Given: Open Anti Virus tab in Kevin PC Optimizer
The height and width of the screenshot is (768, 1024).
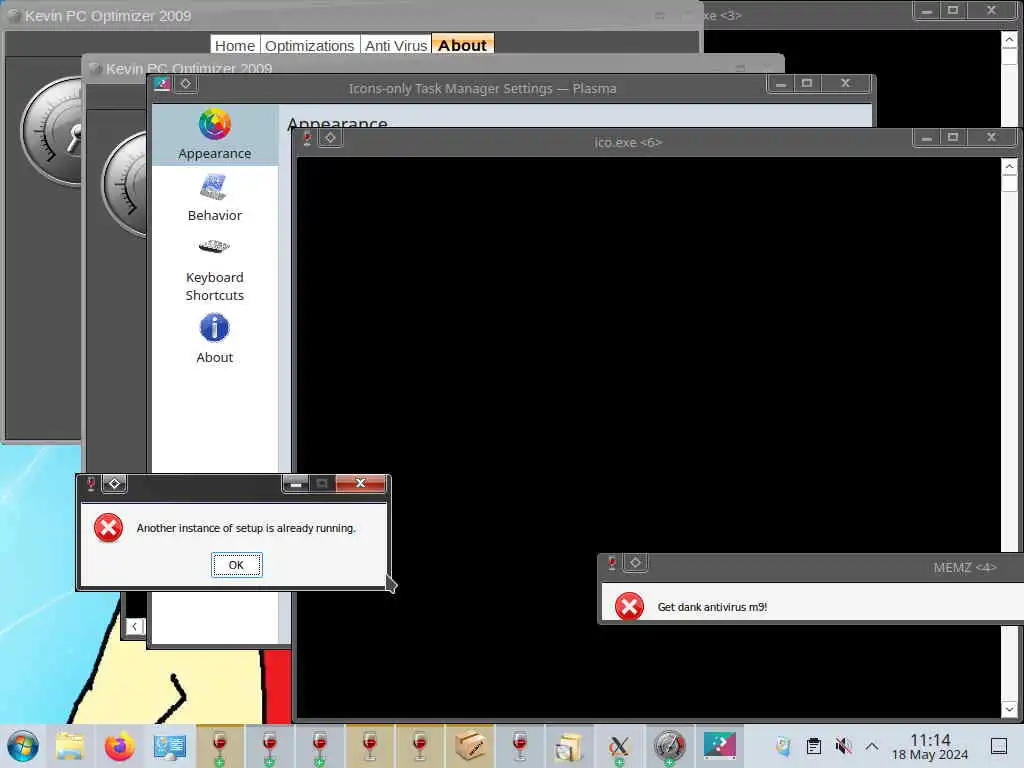Looking at the screenshot, I should (395, 45).
